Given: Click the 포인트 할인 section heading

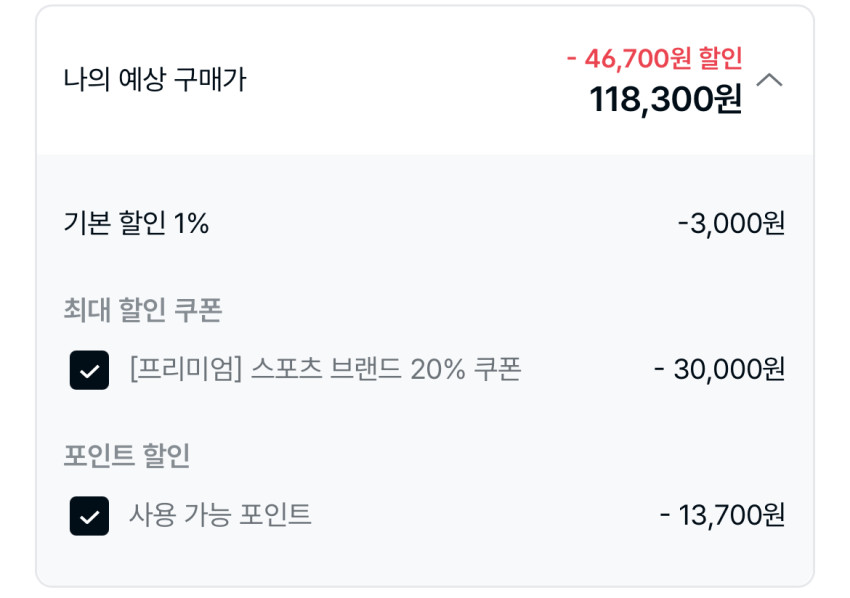Looking at the screenshot, I should [126, 456].
